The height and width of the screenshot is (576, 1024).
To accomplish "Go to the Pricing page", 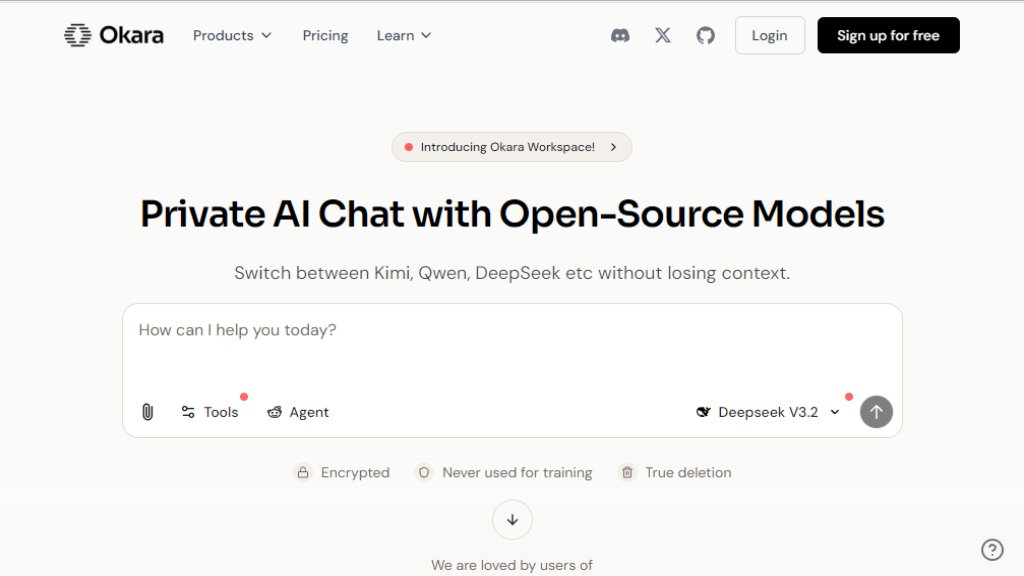I will [325, 35].
